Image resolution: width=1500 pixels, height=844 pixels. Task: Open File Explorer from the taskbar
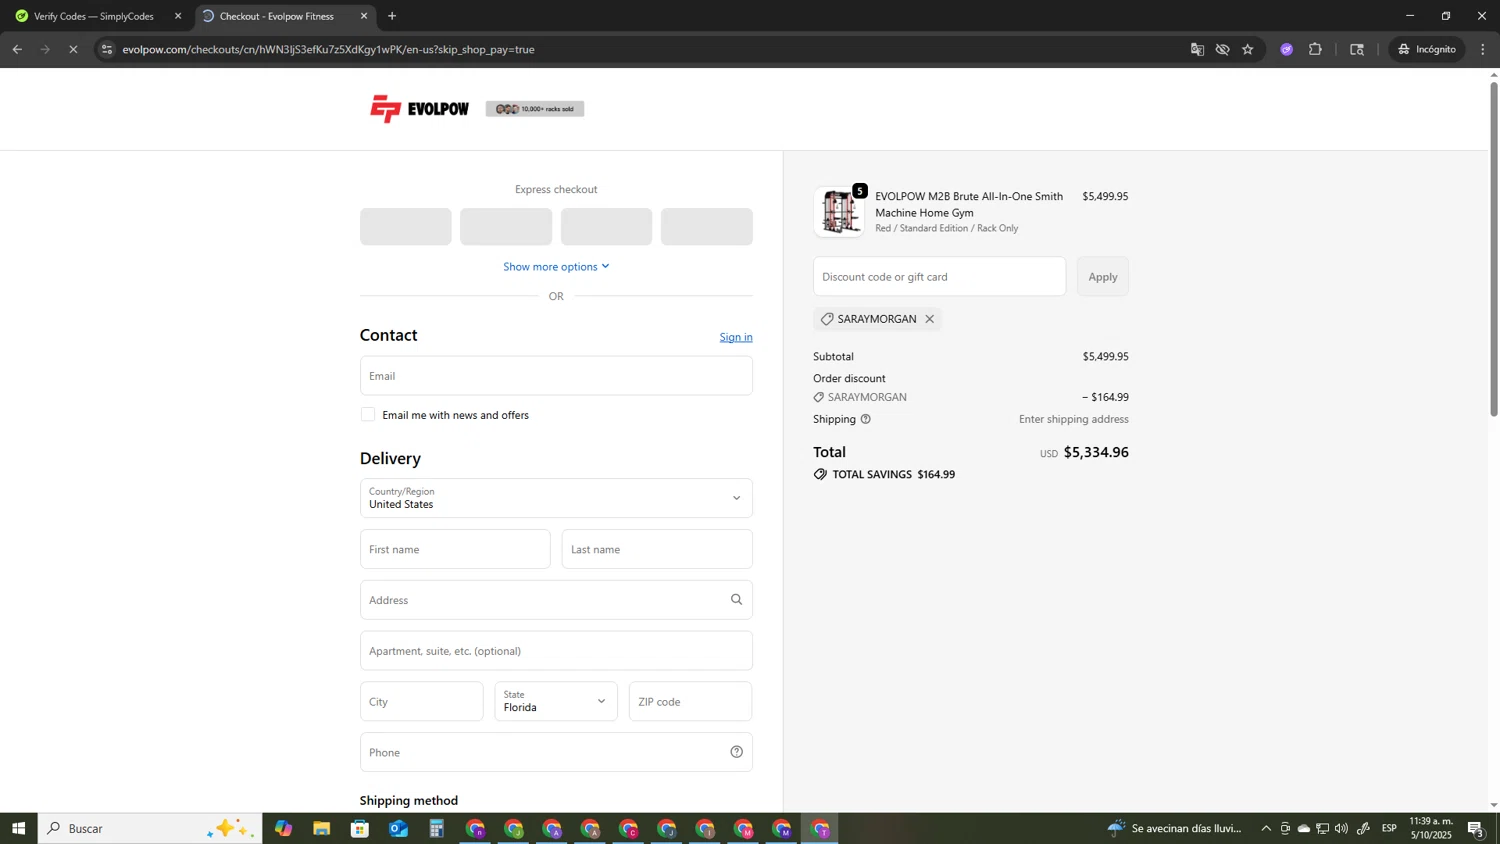click(x=321, y=828)
